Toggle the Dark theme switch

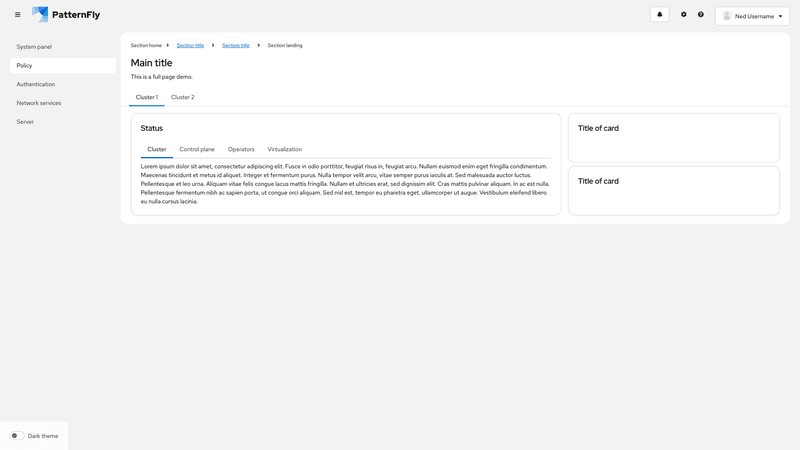(17, 436)
